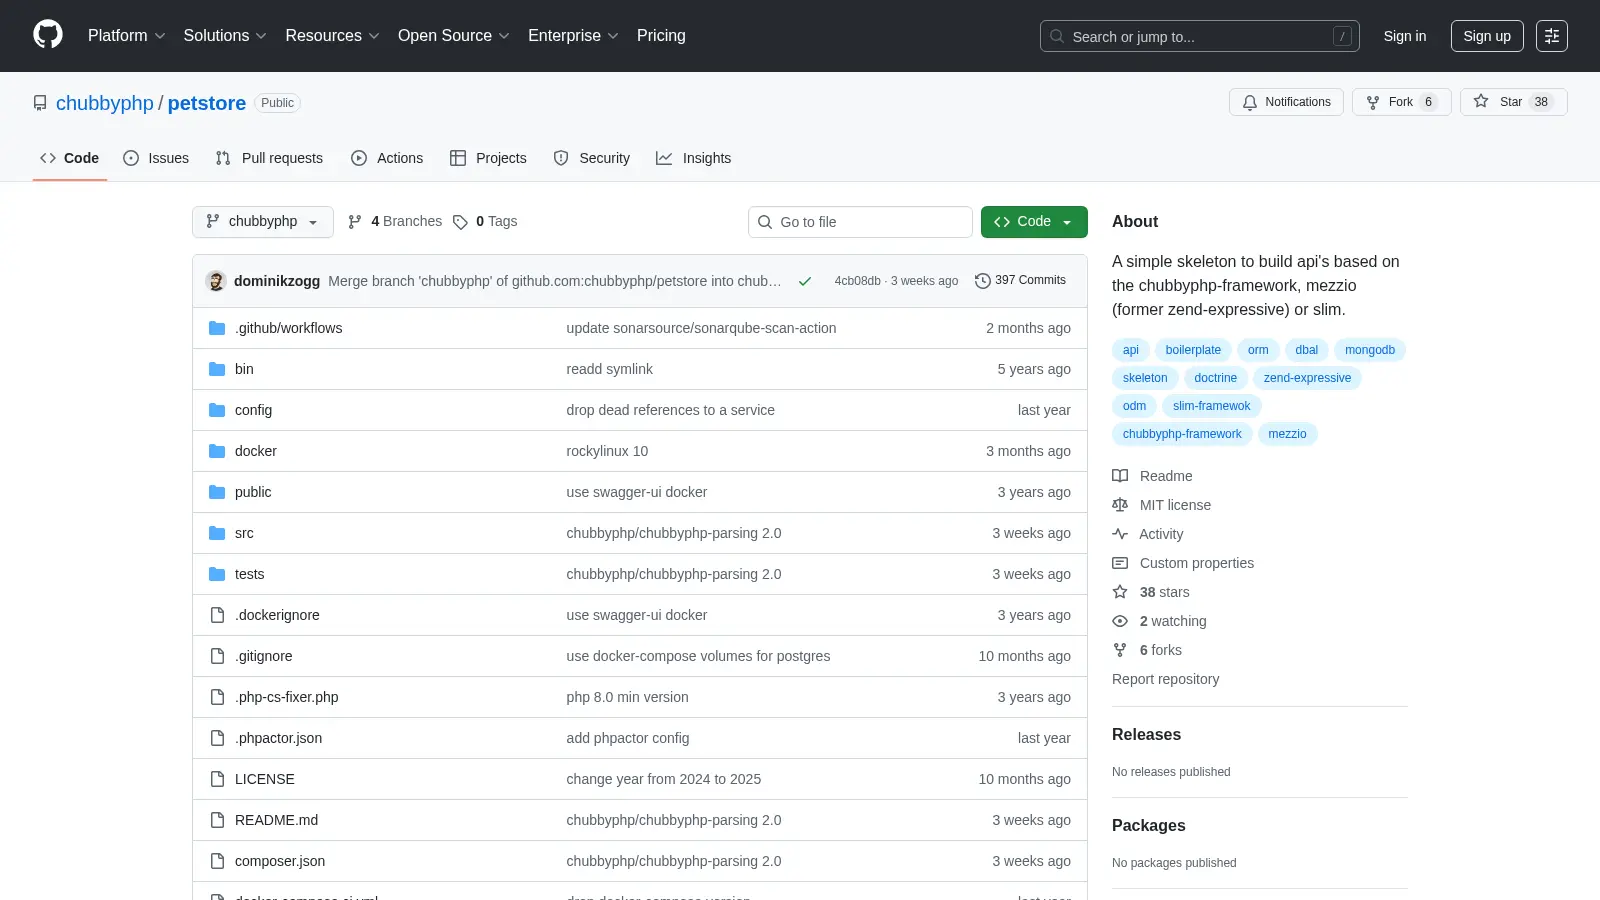
Task: Click the folder icon for .github/workflows
Action: click(x=217, y=328)
